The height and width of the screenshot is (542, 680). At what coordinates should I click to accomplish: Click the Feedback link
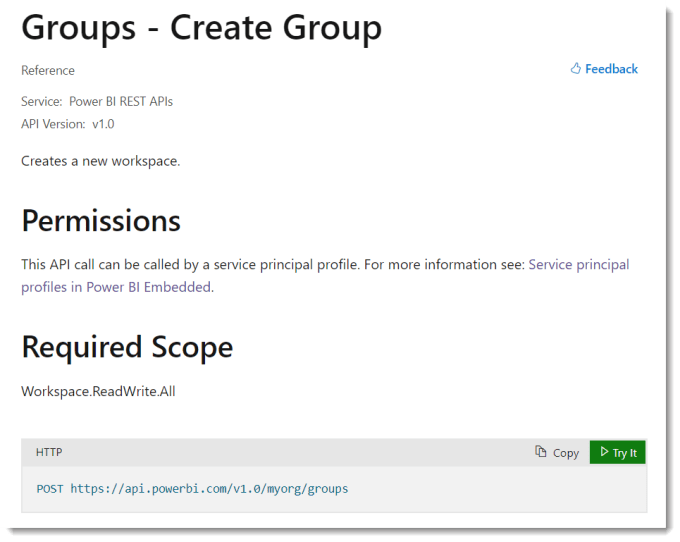[604, 69]
